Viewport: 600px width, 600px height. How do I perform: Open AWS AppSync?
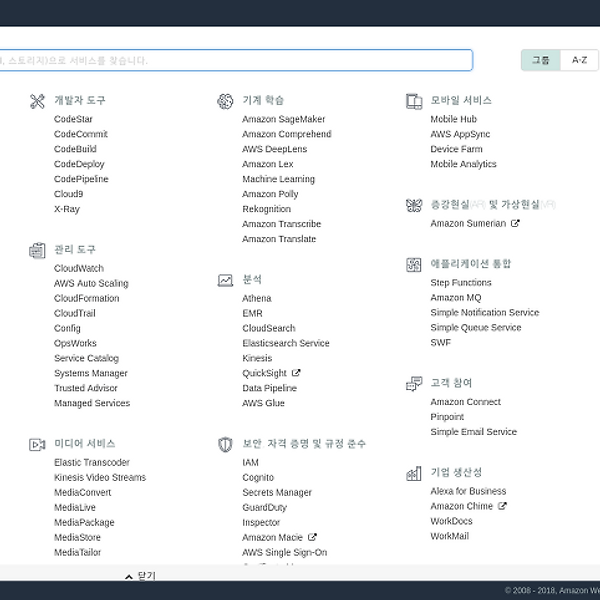click(460, 134)
